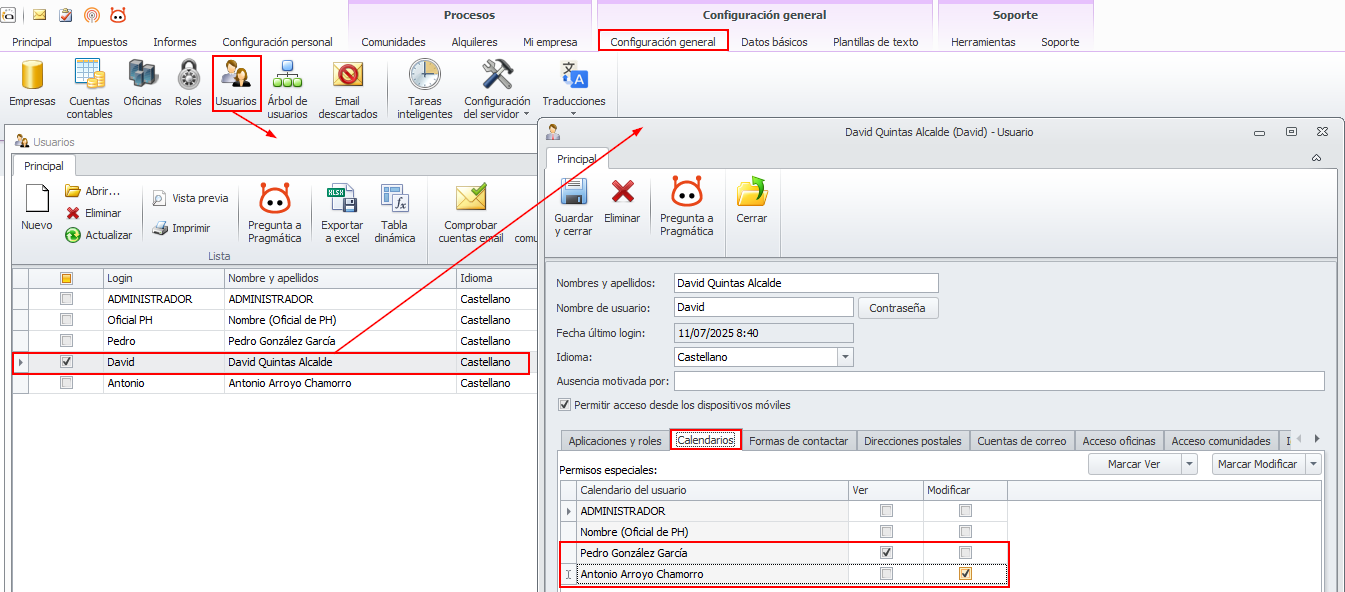The image size is (1345, 592).
Task: Open the Marcar Ver dropdown arrow
Action: 1189,464
